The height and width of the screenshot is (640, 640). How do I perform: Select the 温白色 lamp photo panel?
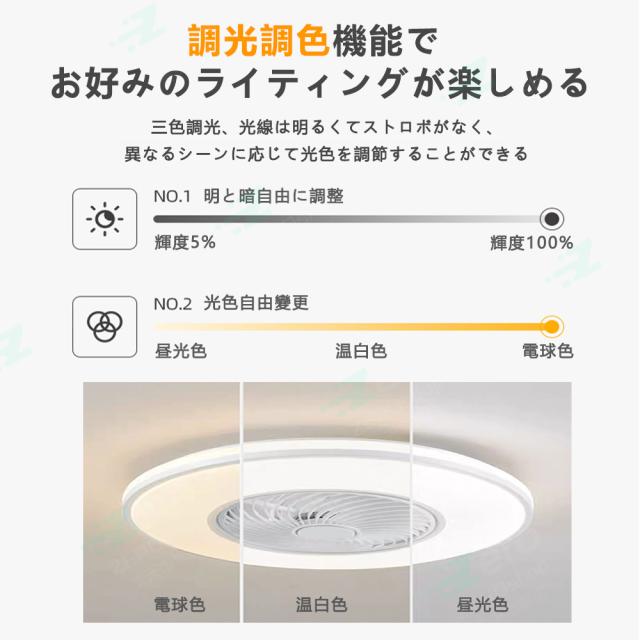pyautogui.click(x=327, y=502)
